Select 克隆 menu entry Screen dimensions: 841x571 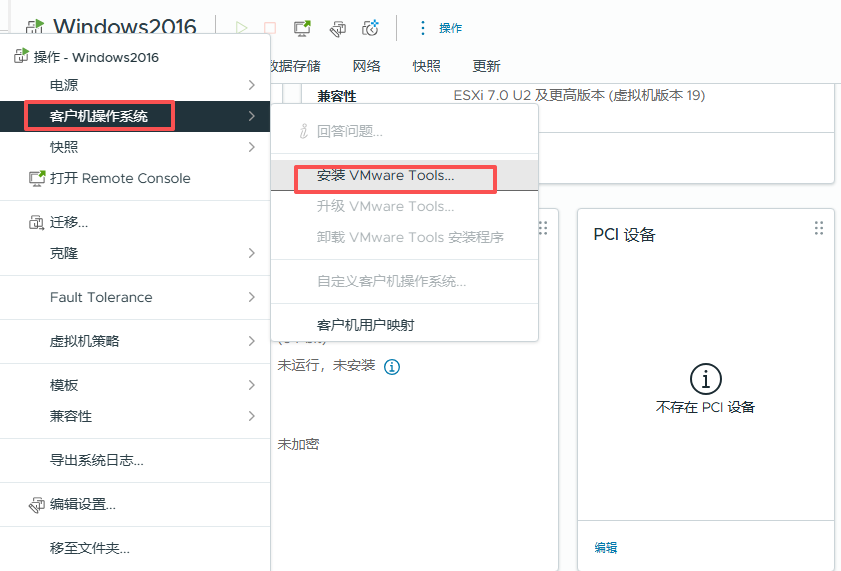[135, 253]
